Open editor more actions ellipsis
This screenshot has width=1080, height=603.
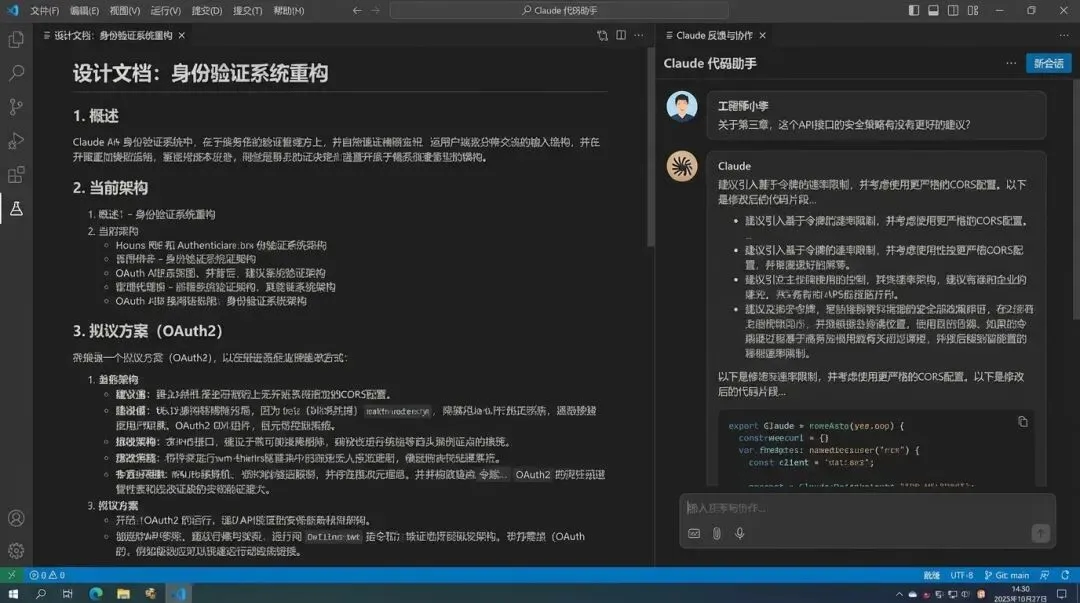[x=639, y=35]
